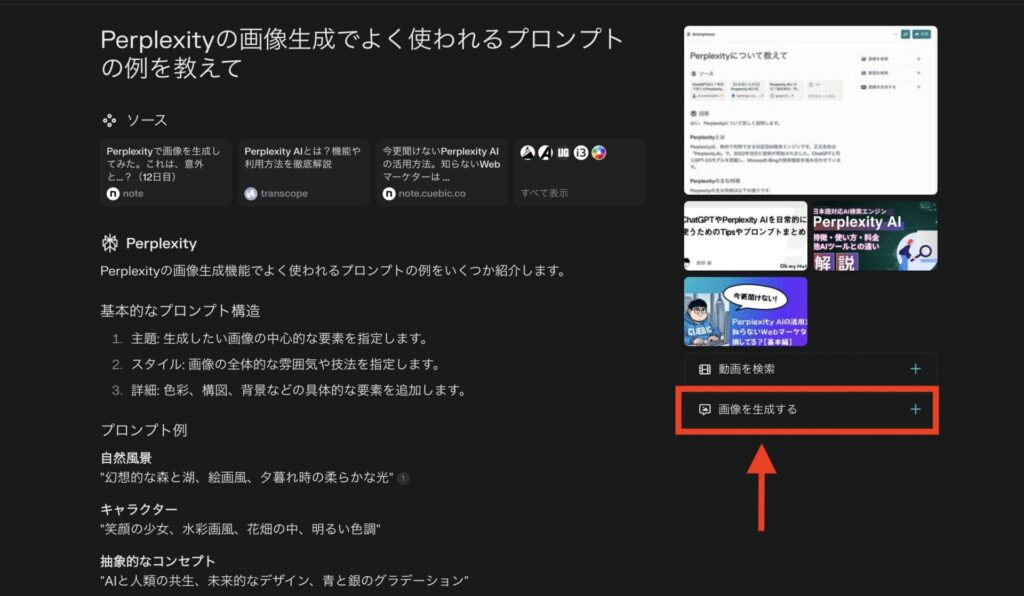This screenshot has height=596, width=1024.
Task: Click the screenshot preview at top right
Action: pyautogui.click(x=810, y=110)
